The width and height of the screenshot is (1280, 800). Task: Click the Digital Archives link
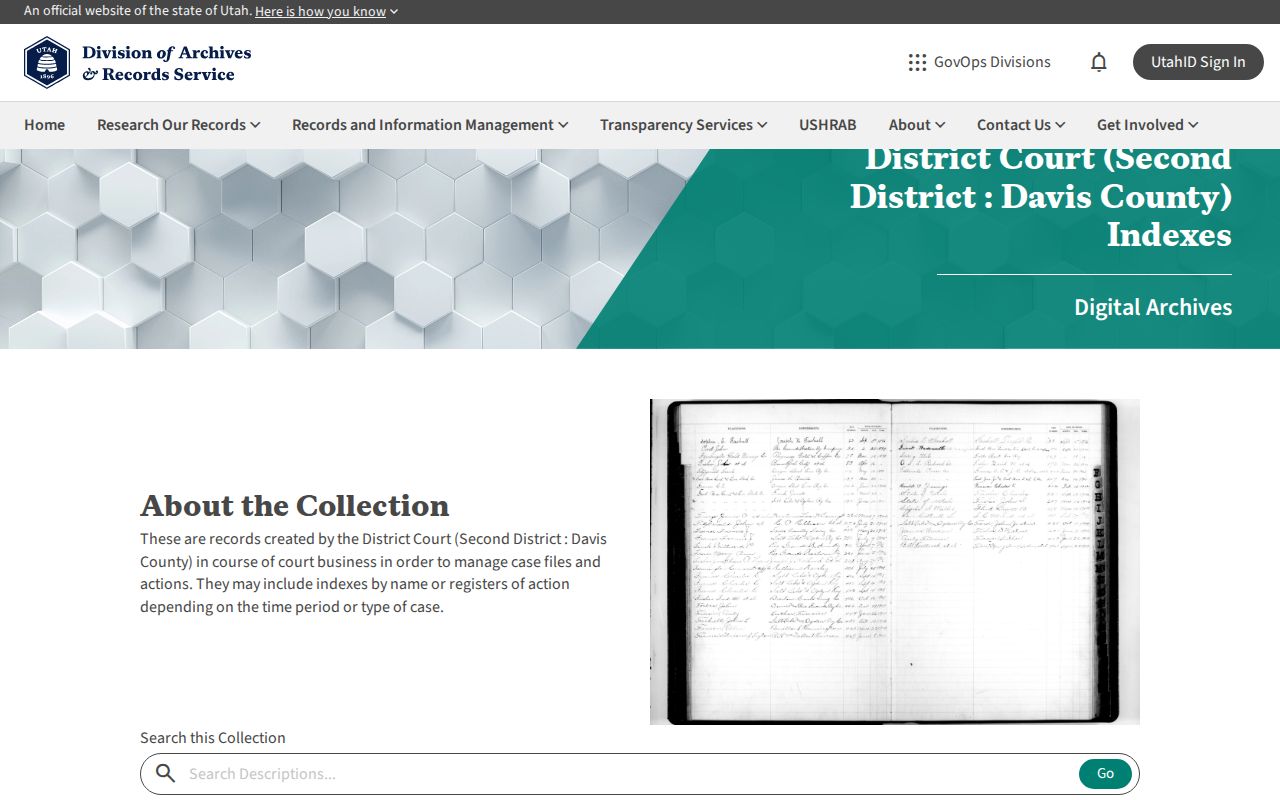click(x=1153, y=307)
